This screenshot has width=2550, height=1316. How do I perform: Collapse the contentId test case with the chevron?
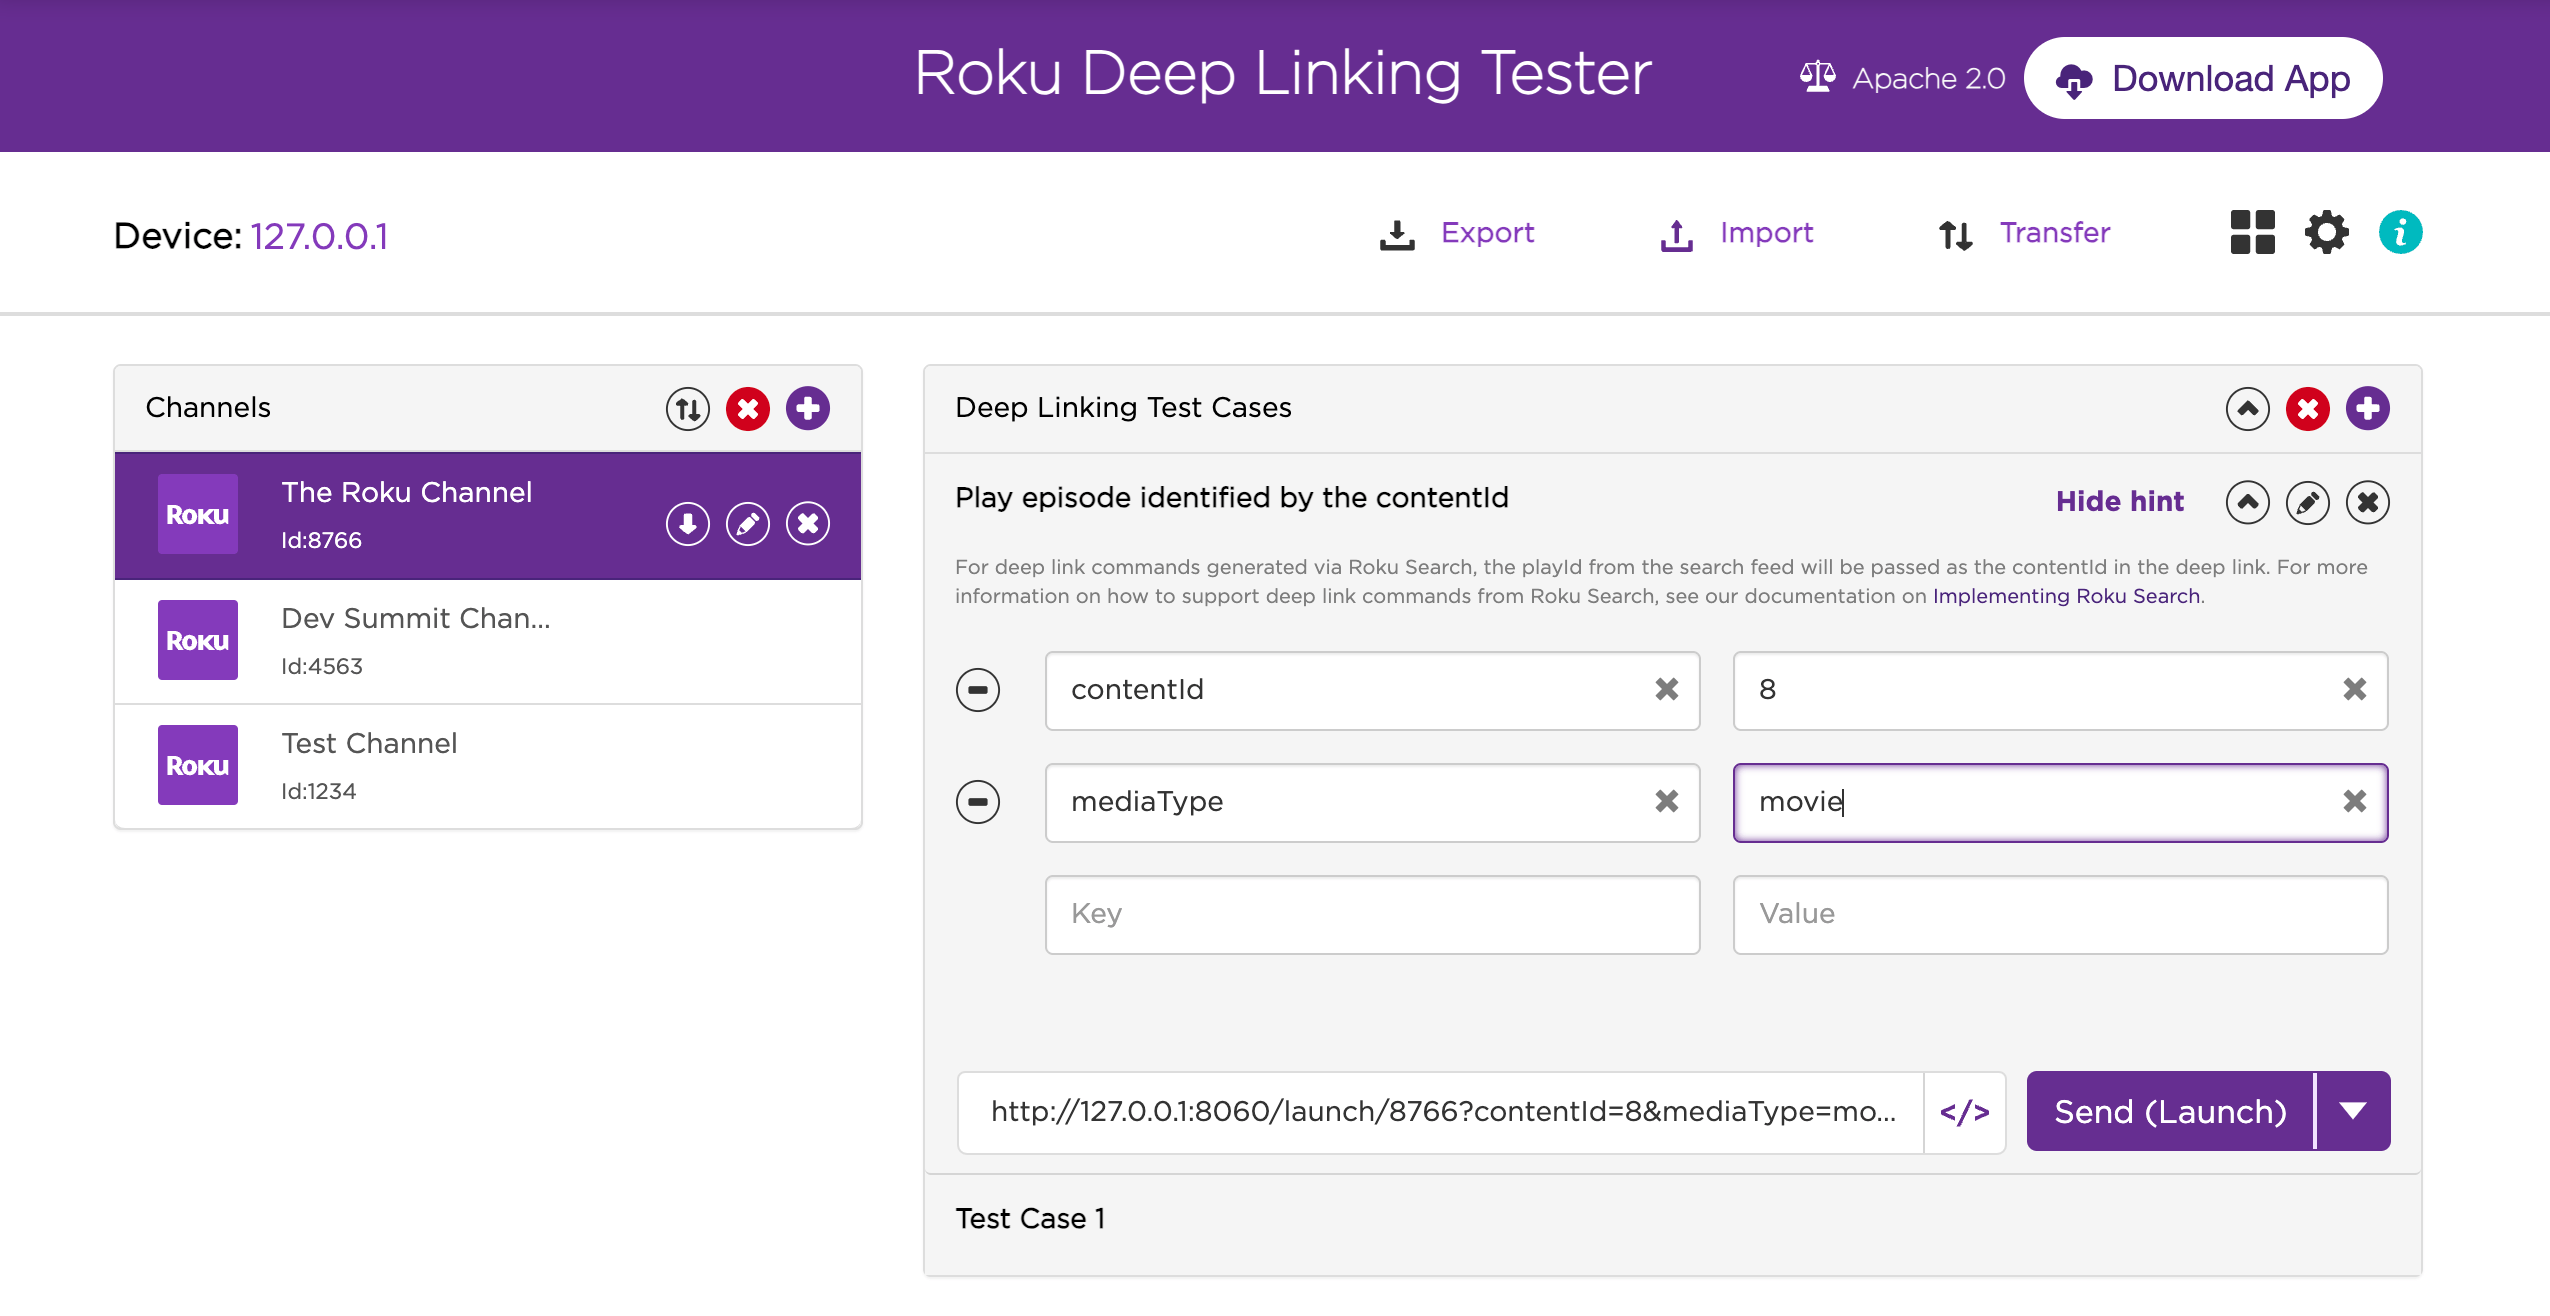click(2248, 502)
